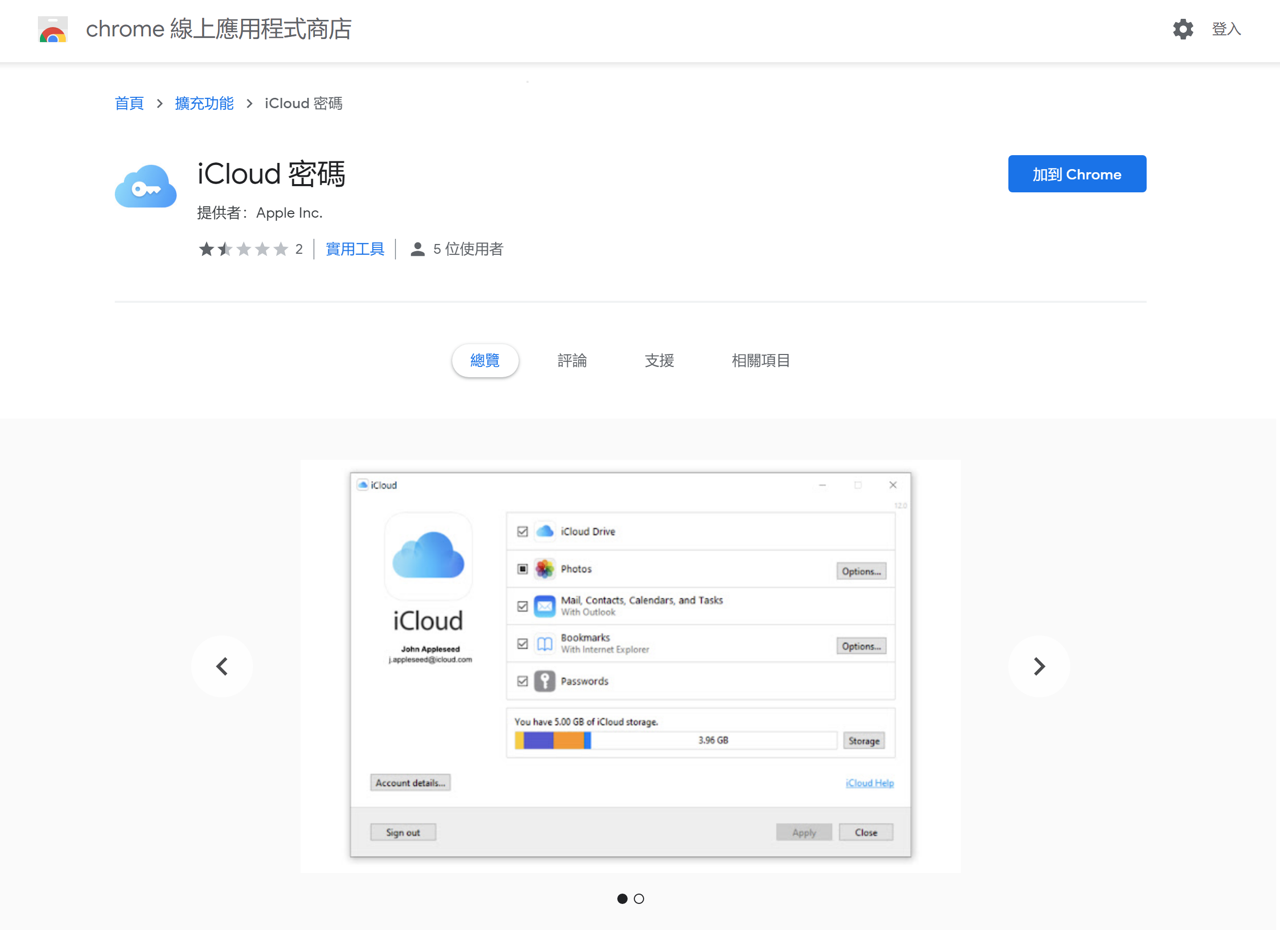
Task: Show previous screenshot with left arrow
Action: 222,666
